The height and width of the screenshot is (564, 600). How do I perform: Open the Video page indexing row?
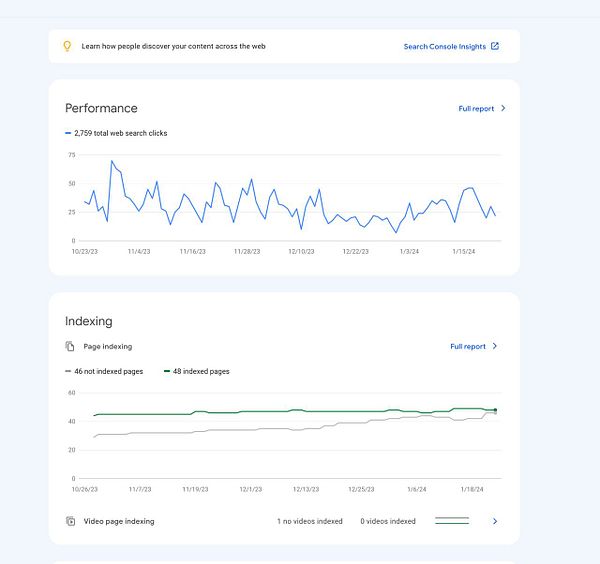coord(118,521)
